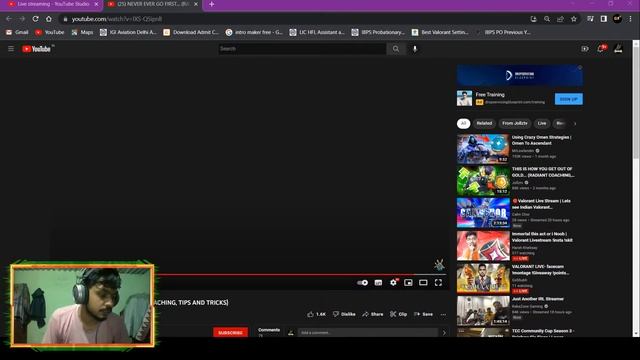Open the notifications bell
The image size is (640, 360).
point(601,49)
